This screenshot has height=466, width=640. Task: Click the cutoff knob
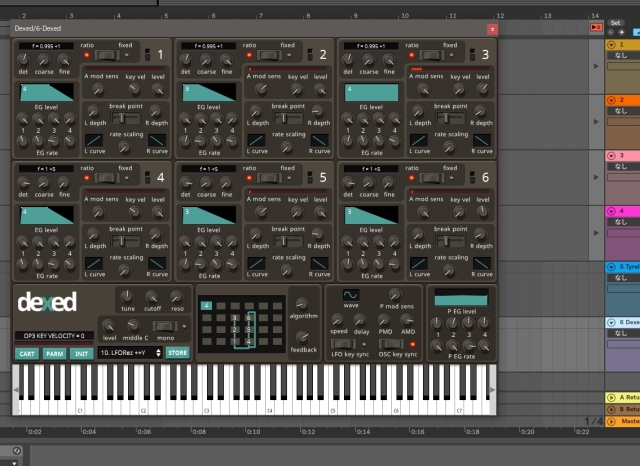coord(152,297)
